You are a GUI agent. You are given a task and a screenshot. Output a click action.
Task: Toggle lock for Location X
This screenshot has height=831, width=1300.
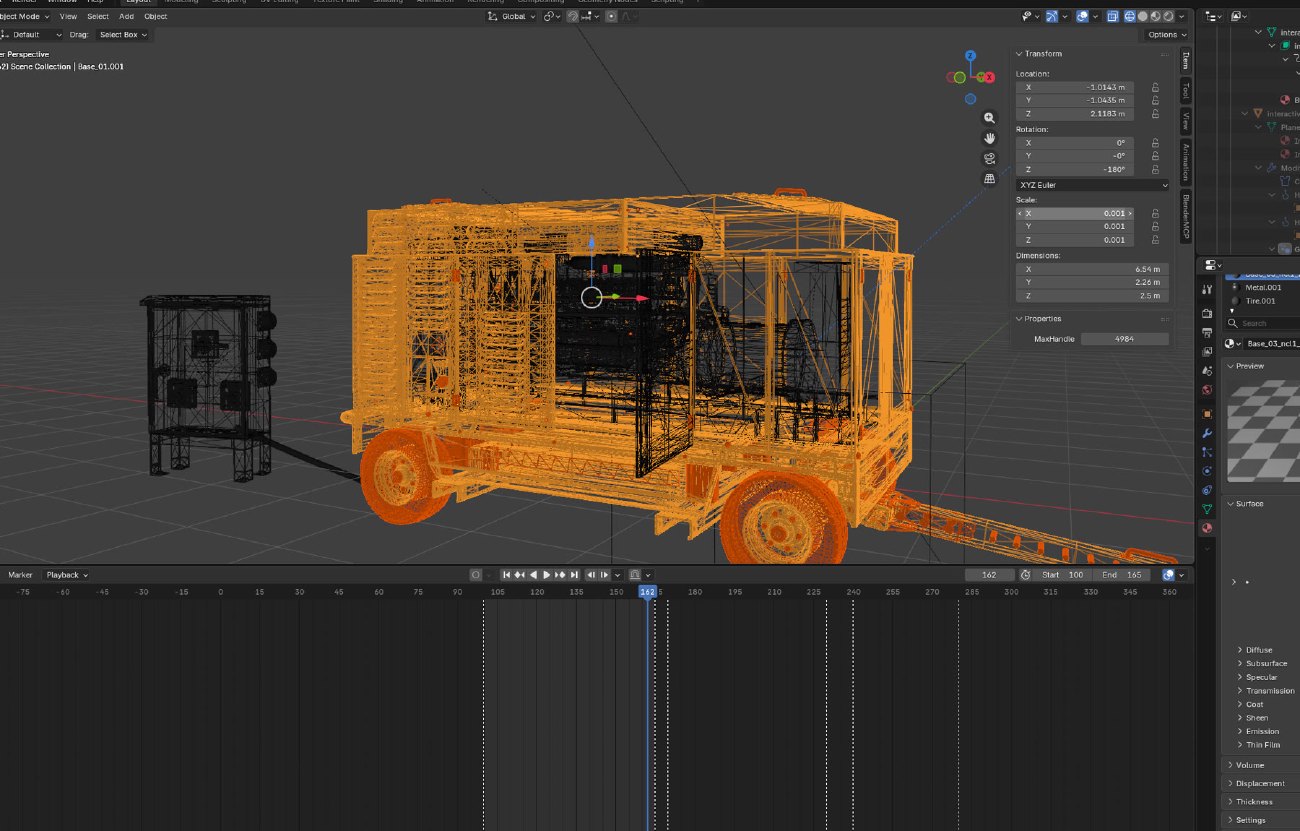tap(1155, 87)
